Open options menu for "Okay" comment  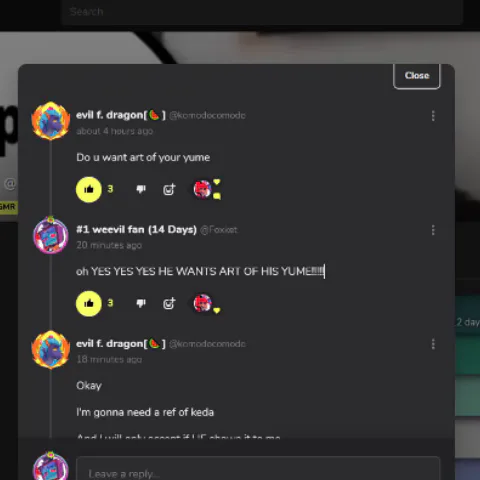[x=433, y=344]
